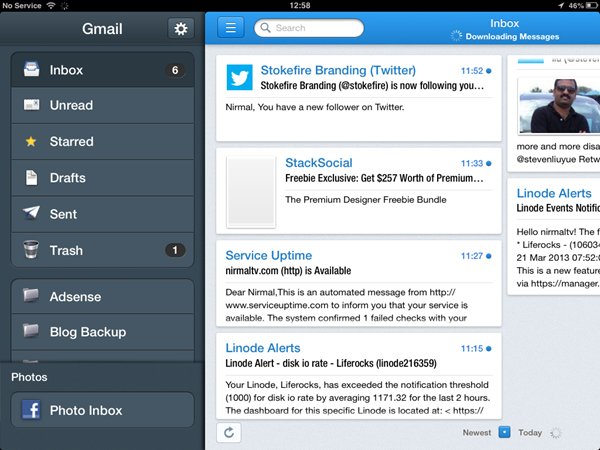This screenshot has width=600, height=450.
Task: Click the Photos section header
Action: coord(29,377)
